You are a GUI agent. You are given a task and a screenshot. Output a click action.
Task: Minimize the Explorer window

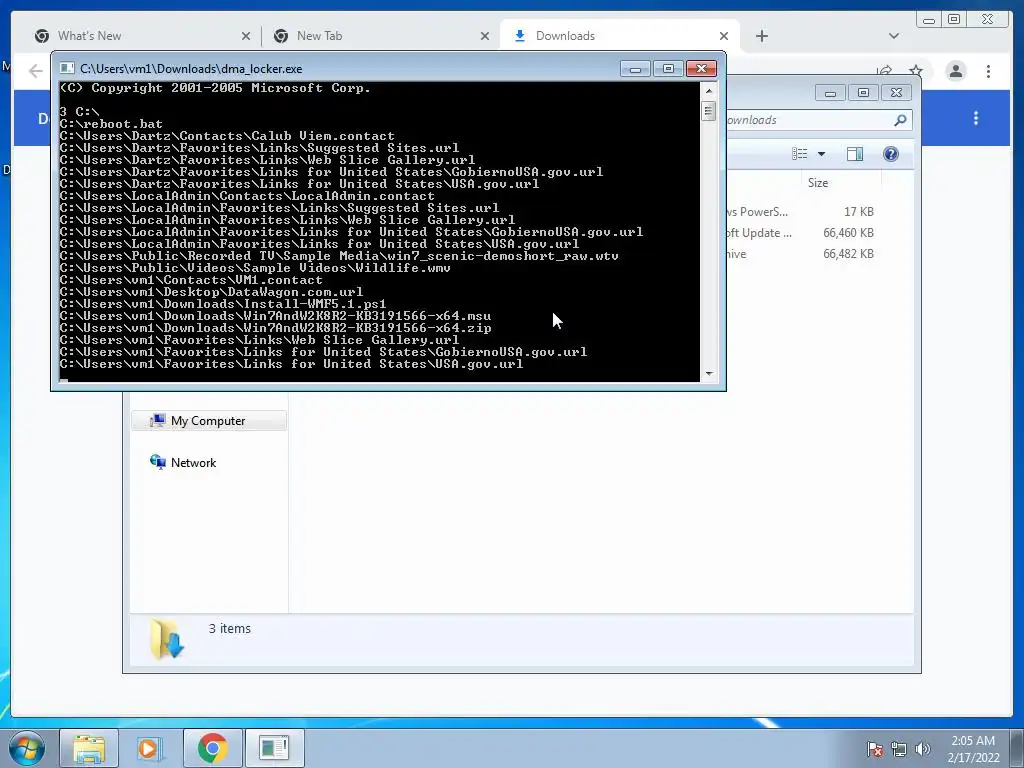[830, 93]
